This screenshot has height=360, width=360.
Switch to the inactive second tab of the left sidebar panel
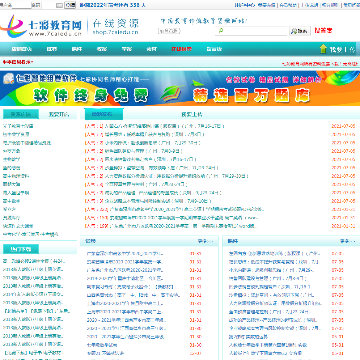(x=59, y=114)
